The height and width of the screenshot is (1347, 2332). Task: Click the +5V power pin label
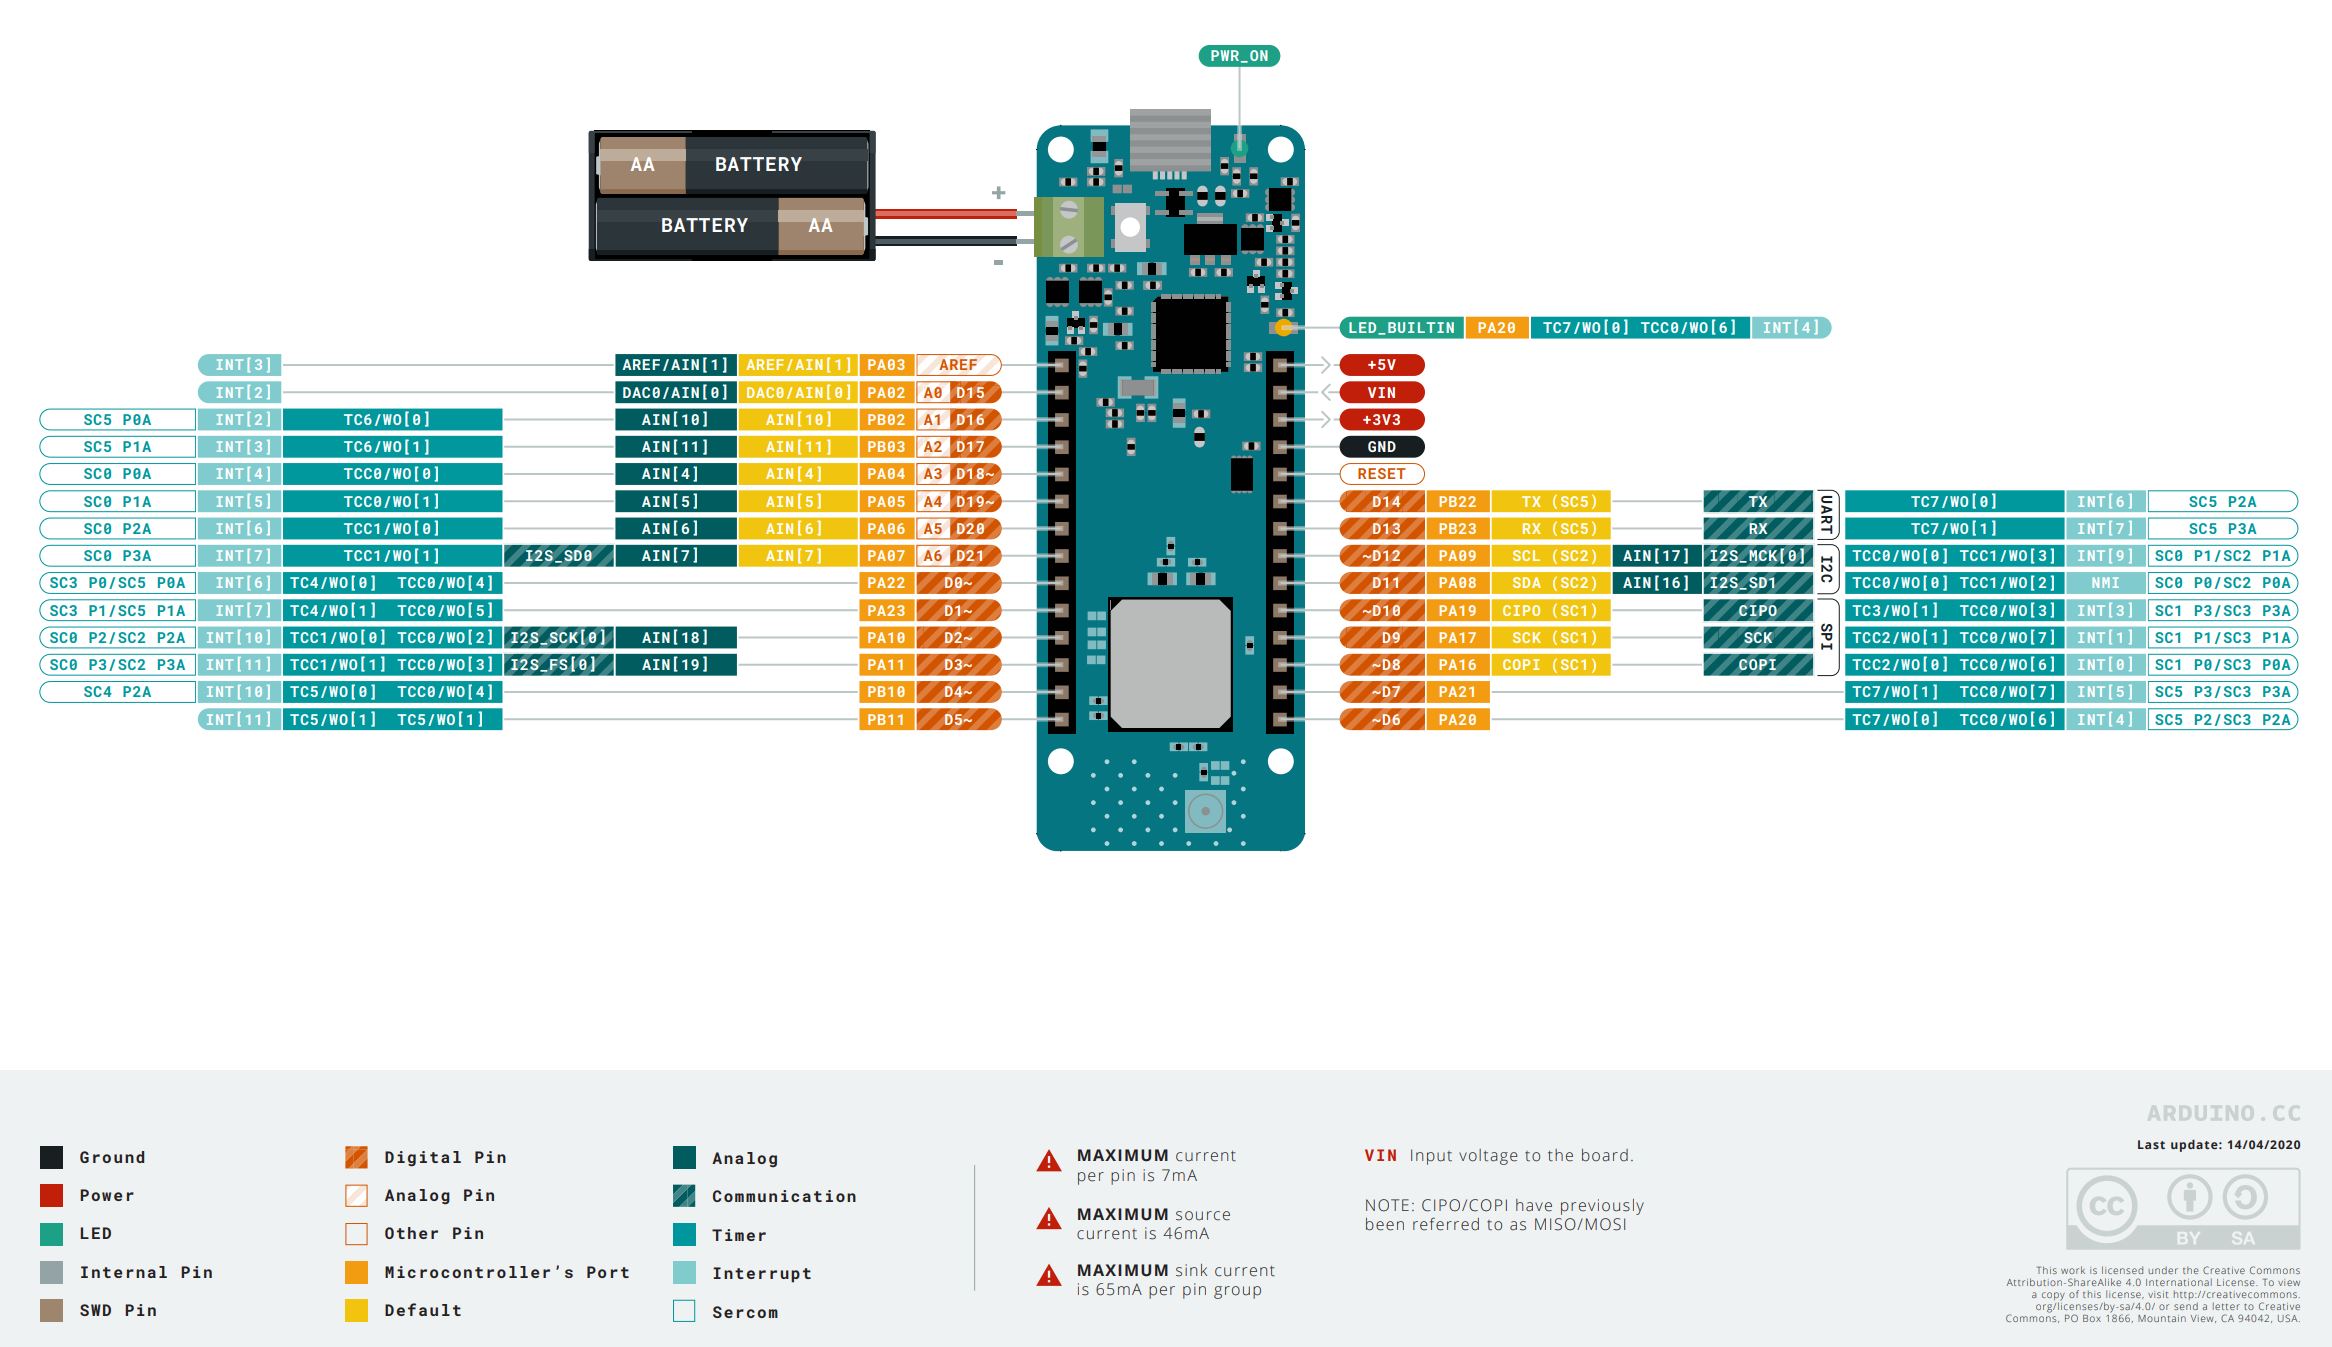click(1382, 365)
